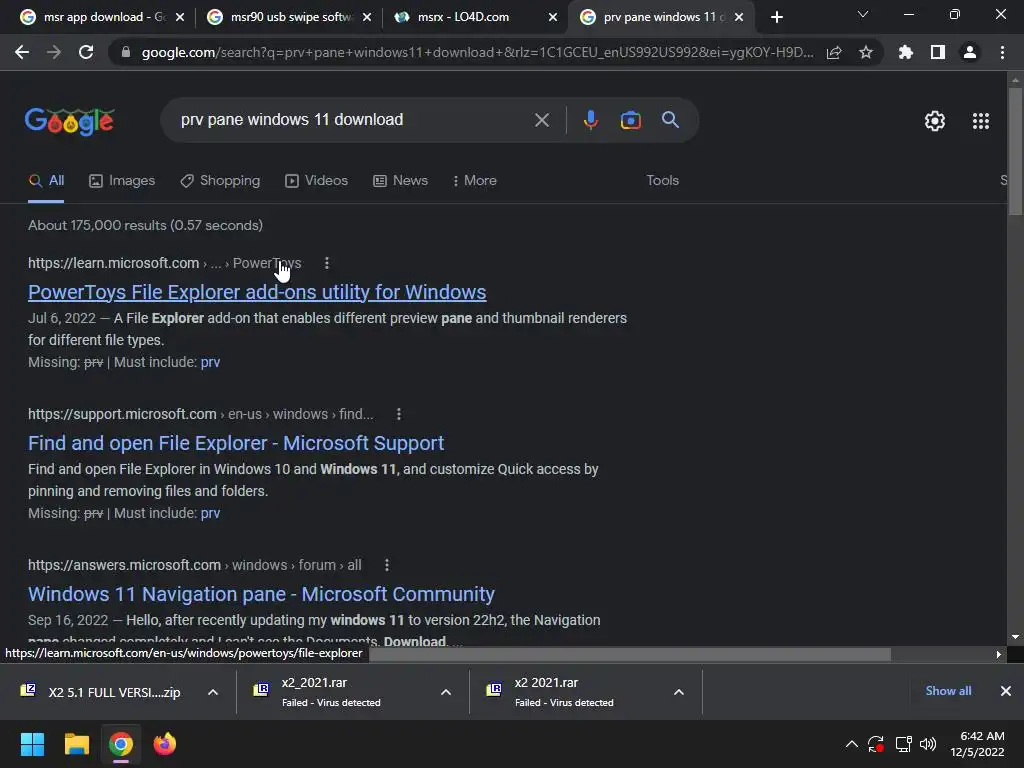Expand options for x2 2021.rar download
Screen dimensions: 1024x768
click(679, 692)
